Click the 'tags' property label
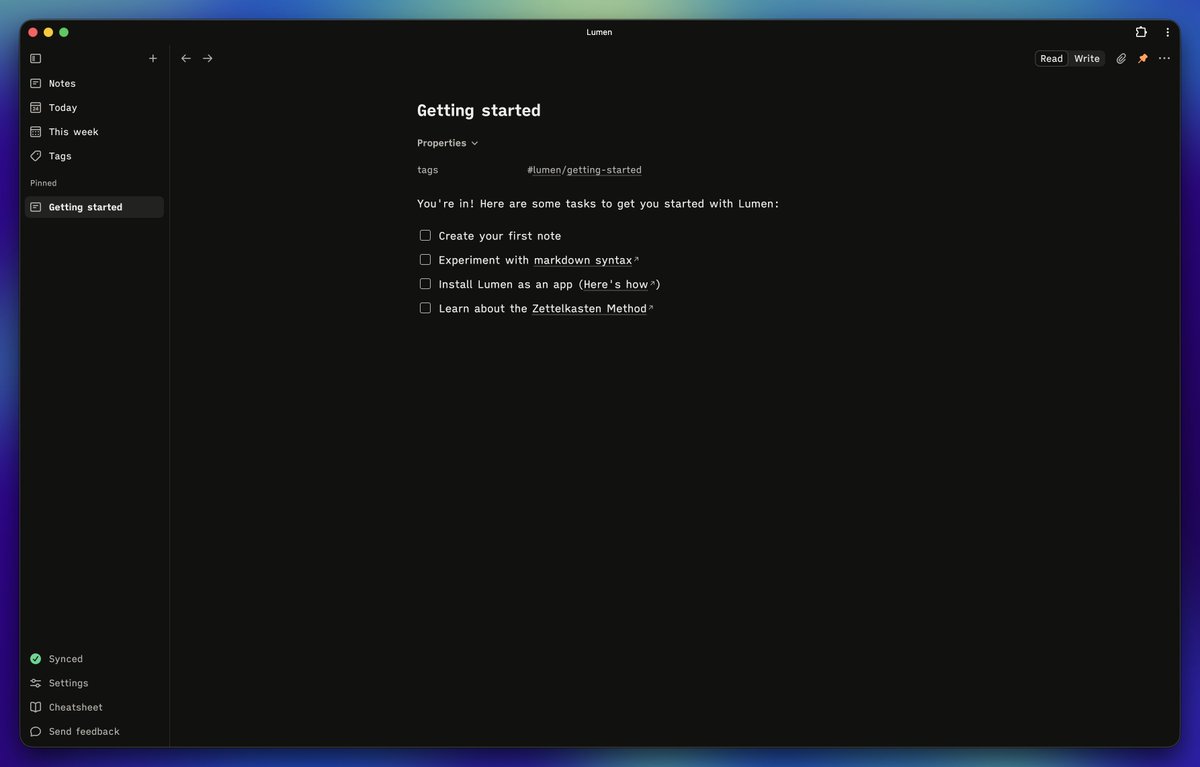The width and height of the screenshot is (1200, 767). pos(427,170)
